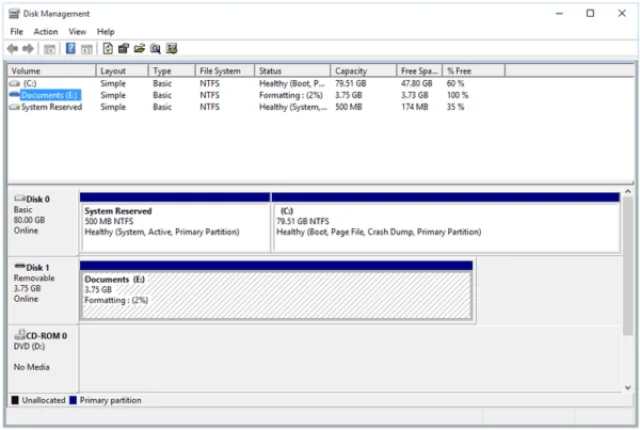
Task: Click the black Unallocated legend swatch
Action: pyautogui.click(x=15, y=400)
